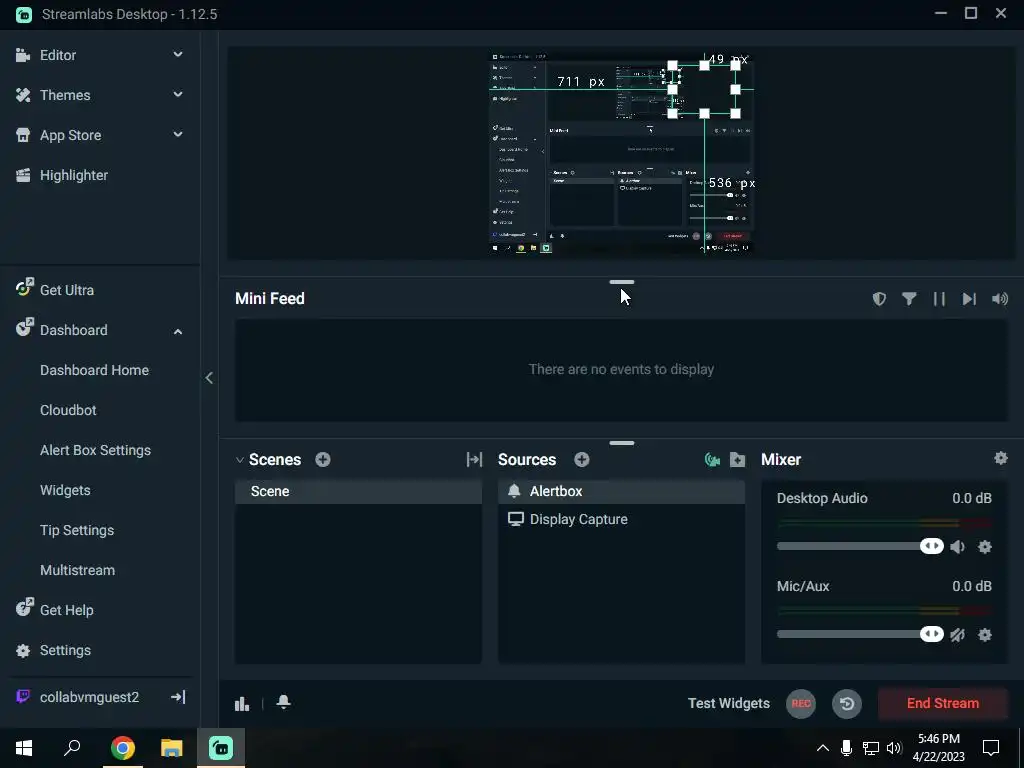Open performance stats bar chart icon

pyautogui.click(x=242, y=703)
